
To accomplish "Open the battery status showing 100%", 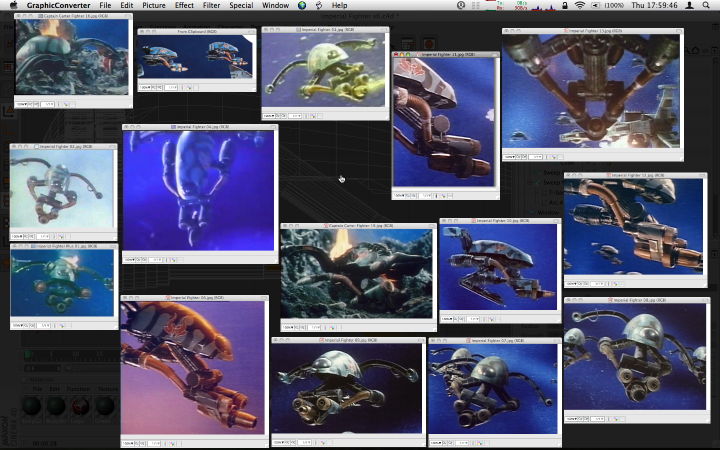I will click(x=608, y=6).
